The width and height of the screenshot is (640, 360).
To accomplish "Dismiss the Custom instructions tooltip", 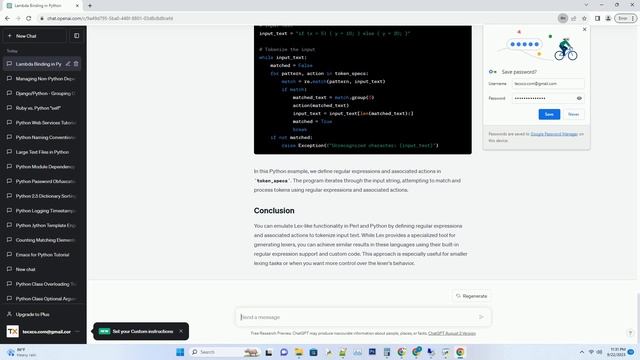I will point(181,331).
